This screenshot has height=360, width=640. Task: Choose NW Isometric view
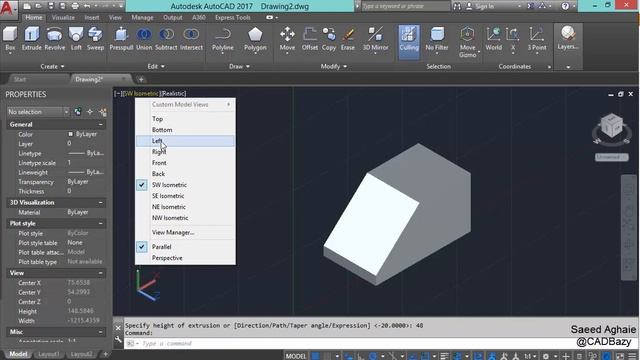(x=185, y=218)
